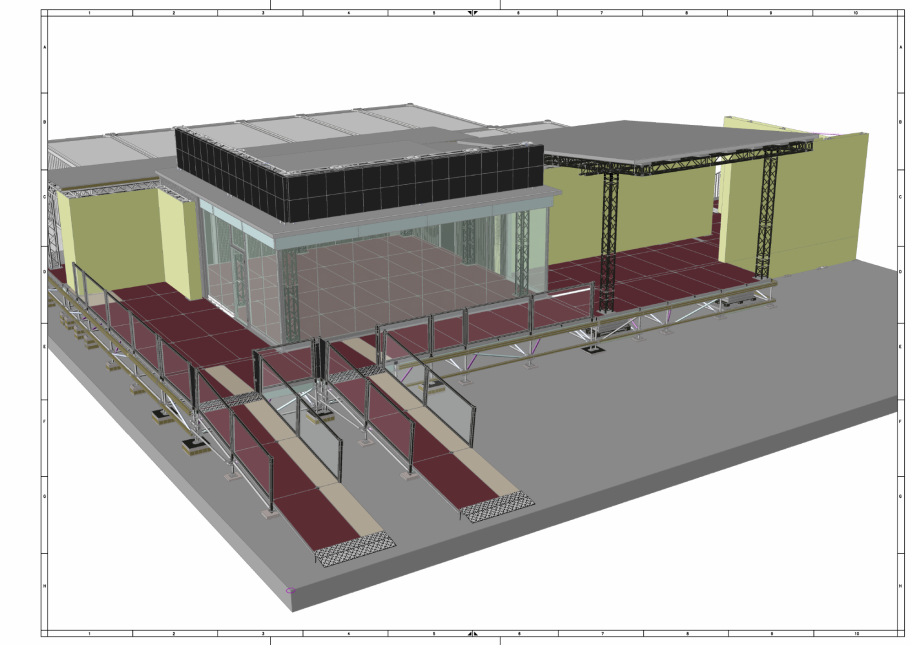Select the right truss tower under canopy

click(768, 215)
